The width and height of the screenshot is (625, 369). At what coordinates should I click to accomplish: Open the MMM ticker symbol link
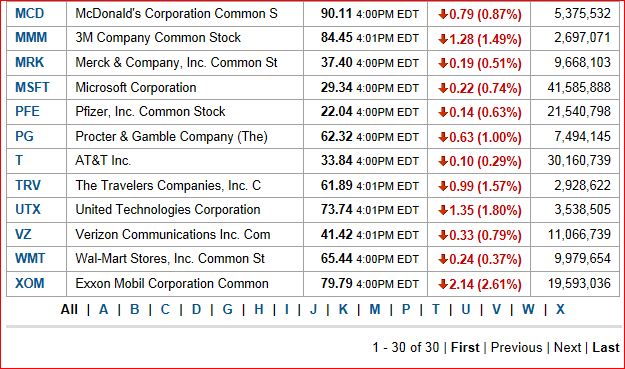31,38
